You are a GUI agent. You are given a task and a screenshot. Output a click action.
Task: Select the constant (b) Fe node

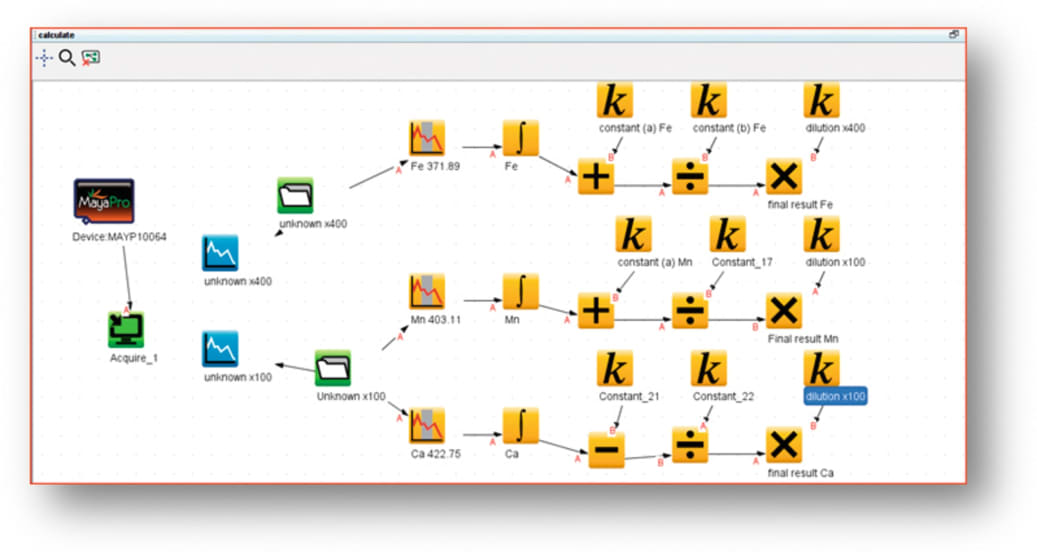[x=708, y=100]
